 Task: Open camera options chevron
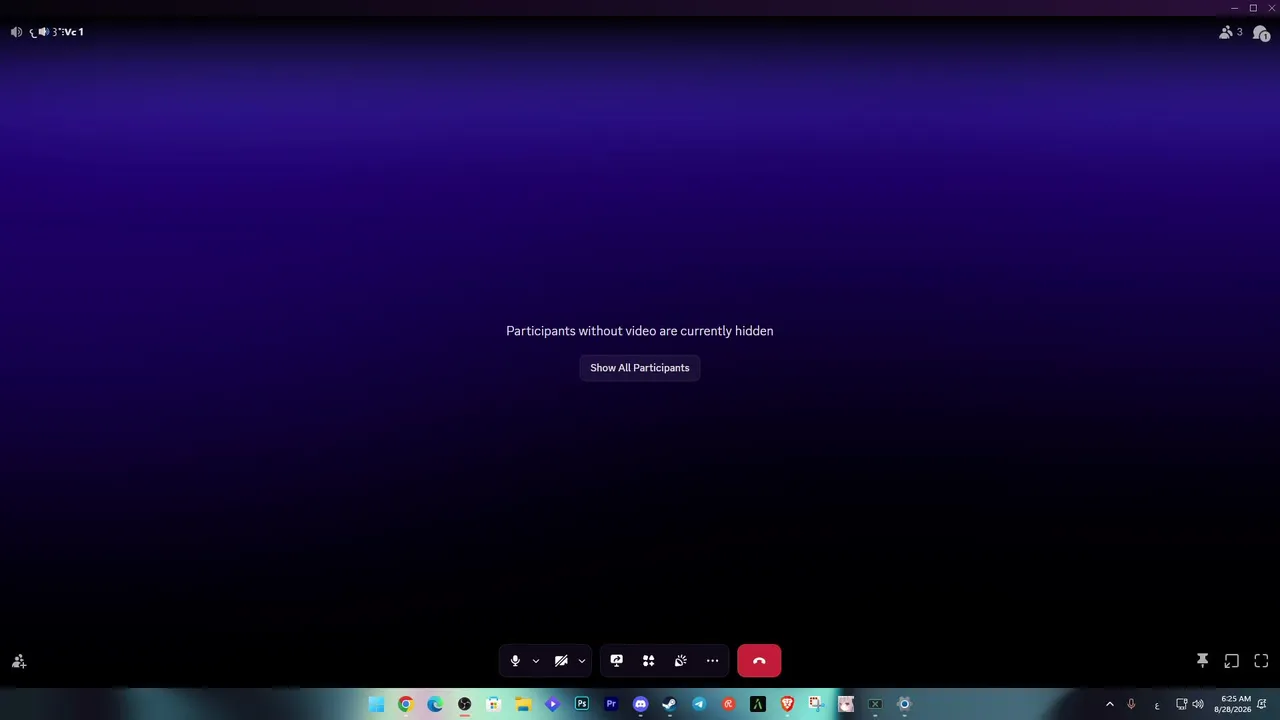point(581,661)
